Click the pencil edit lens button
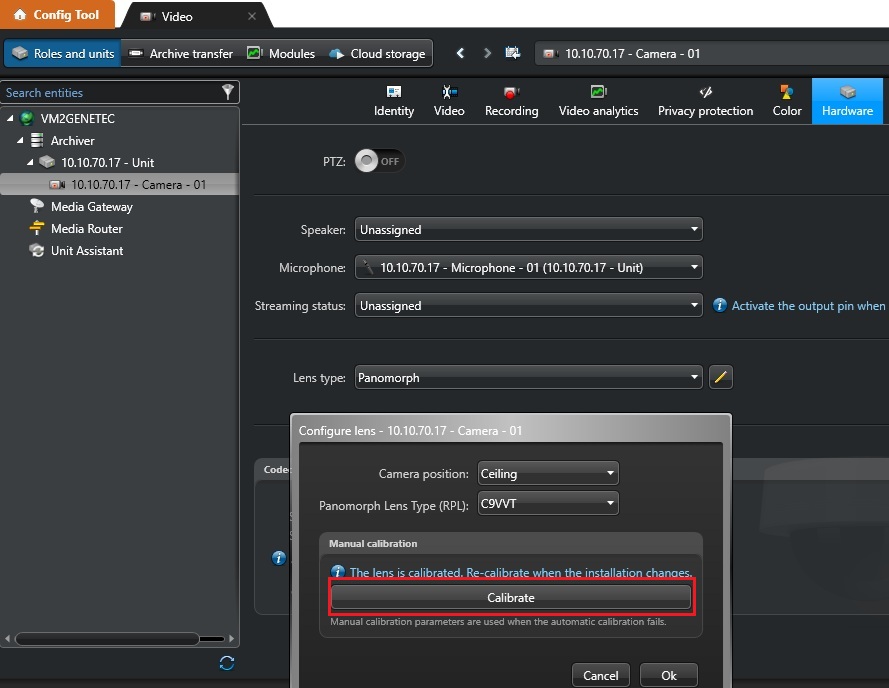The height and width of the screenshot is (688, 889). [721, 377]
